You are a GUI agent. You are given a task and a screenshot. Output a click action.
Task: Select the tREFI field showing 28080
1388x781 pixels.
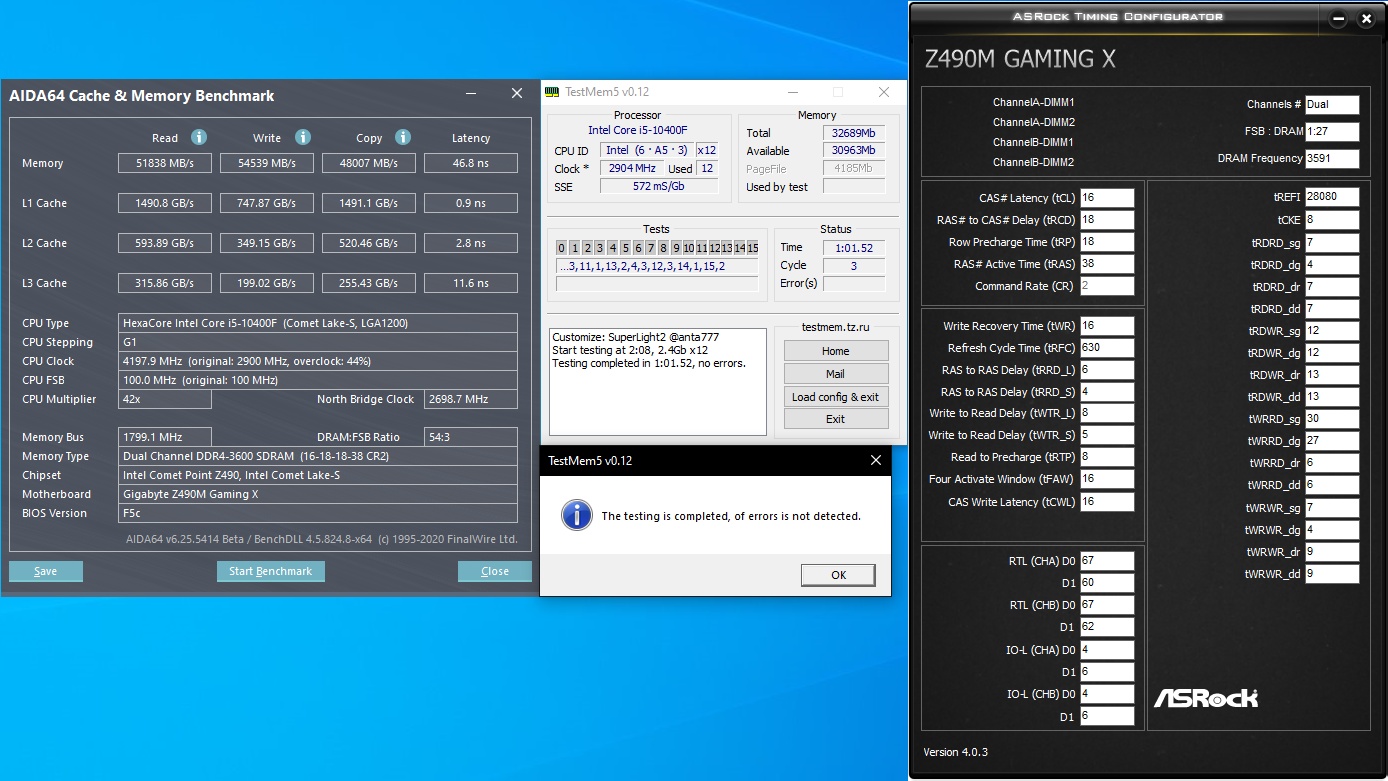pyautogui.click(x=1332, y=198)
